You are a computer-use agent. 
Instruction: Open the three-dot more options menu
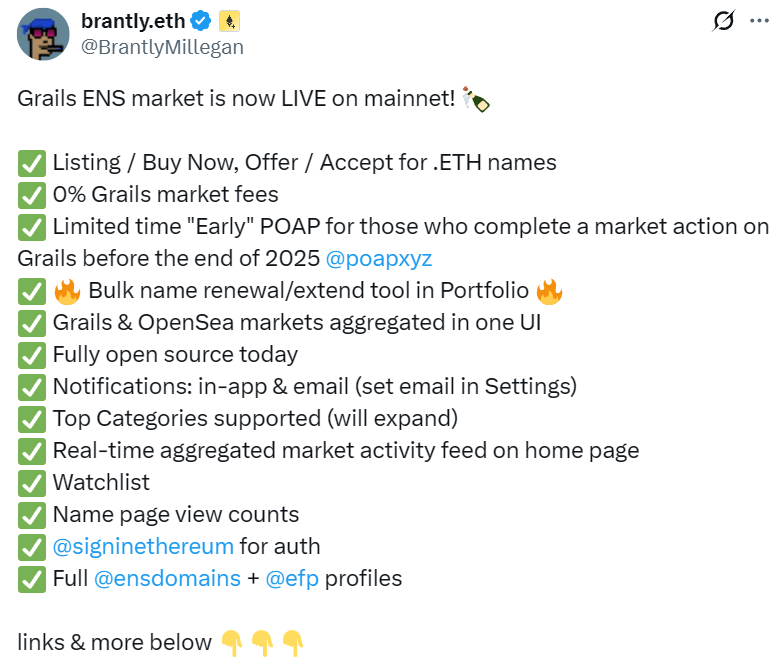(760, 21)
